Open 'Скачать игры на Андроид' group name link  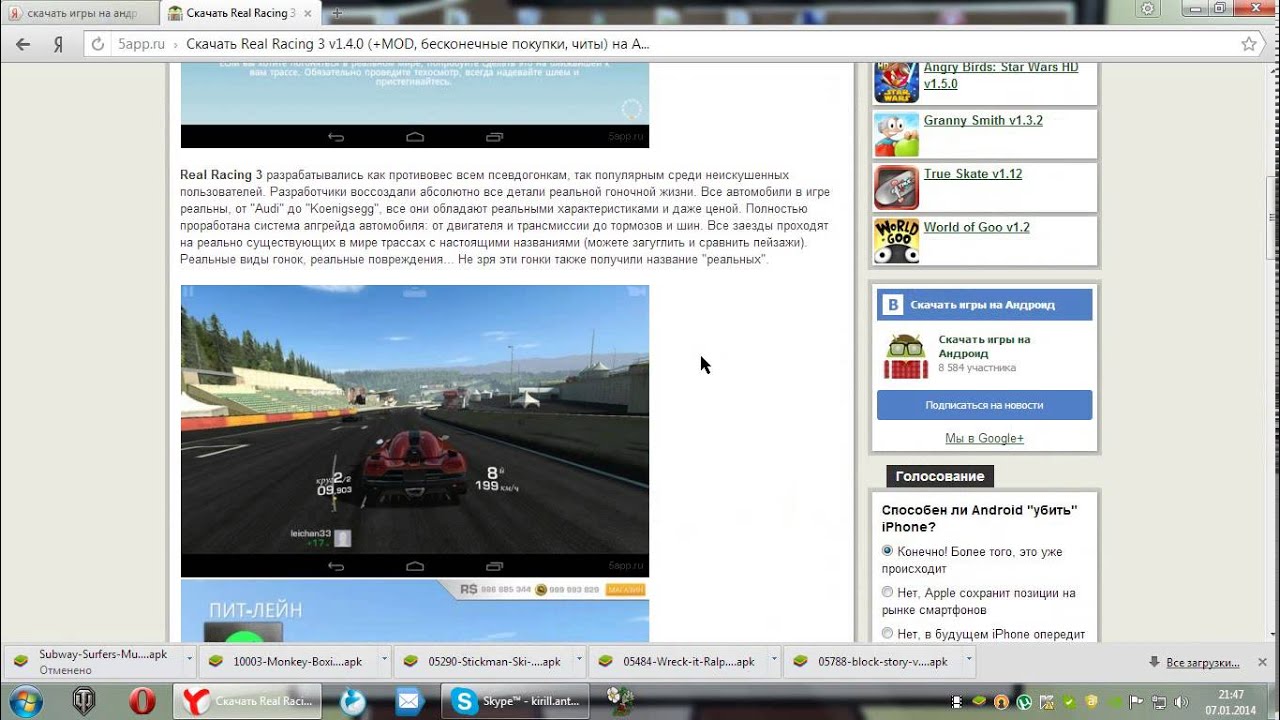coord(984,346)
